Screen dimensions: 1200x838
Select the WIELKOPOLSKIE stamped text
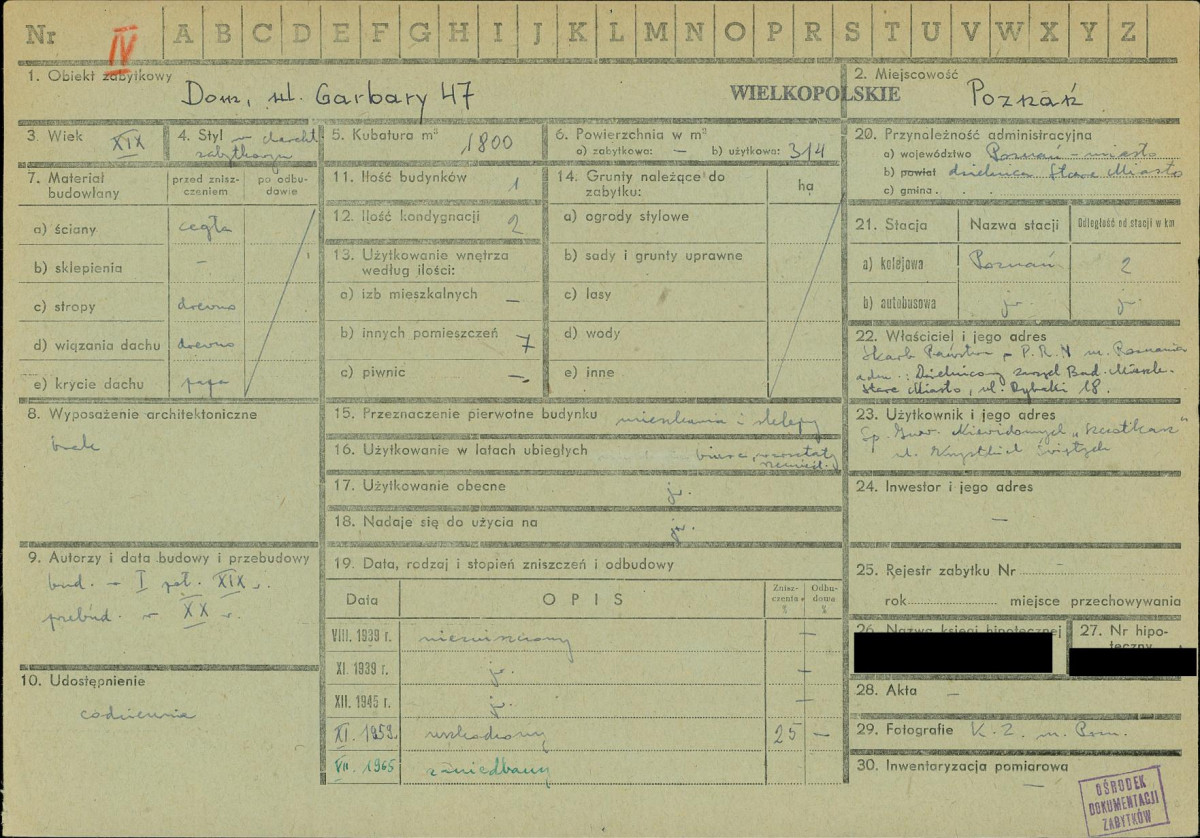click(x=813, y=95)
